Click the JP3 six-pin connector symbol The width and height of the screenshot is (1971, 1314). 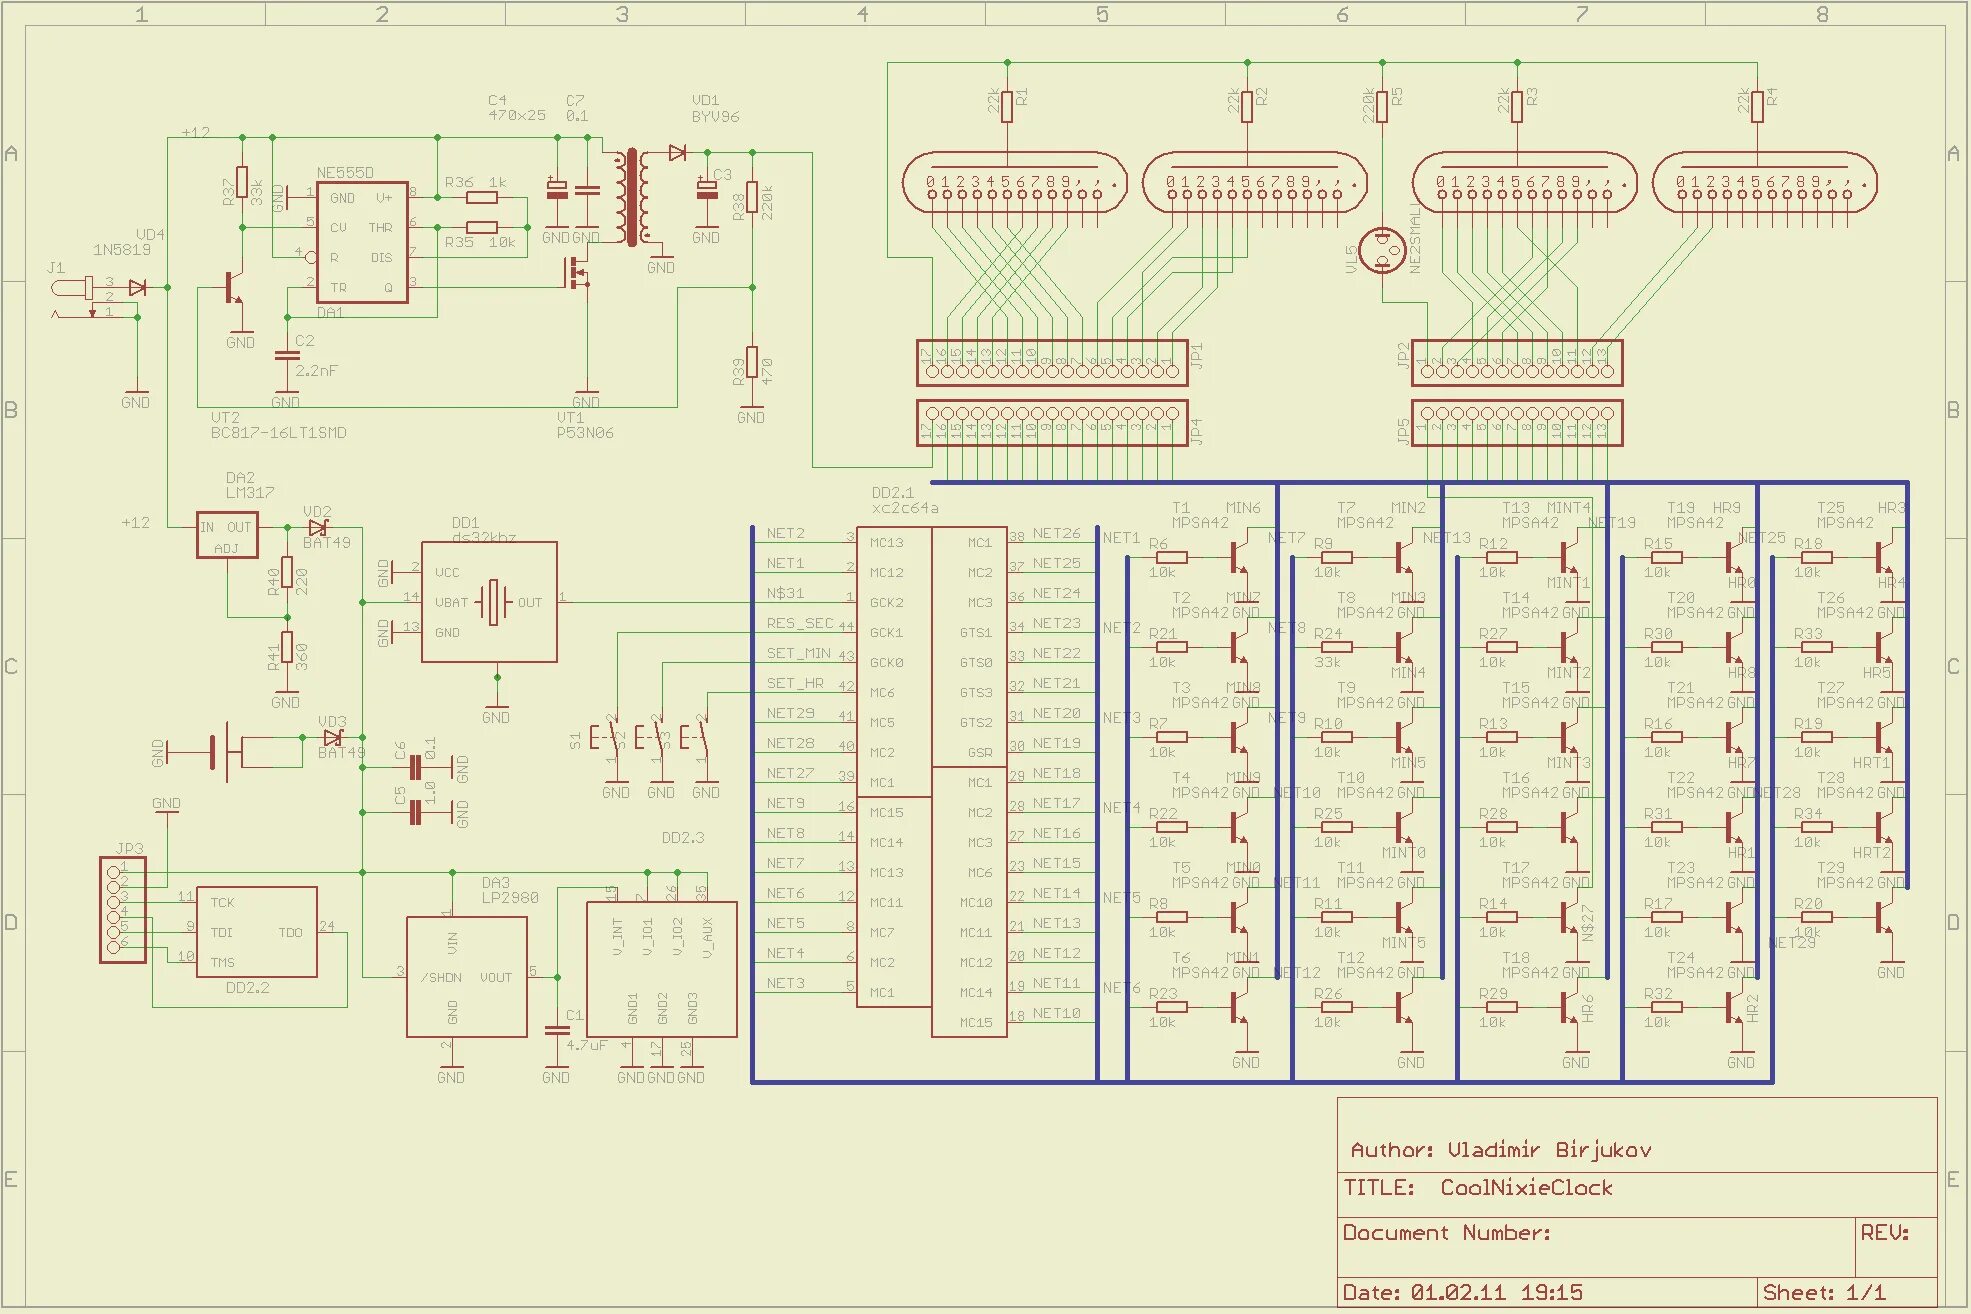tap(122, 910)
